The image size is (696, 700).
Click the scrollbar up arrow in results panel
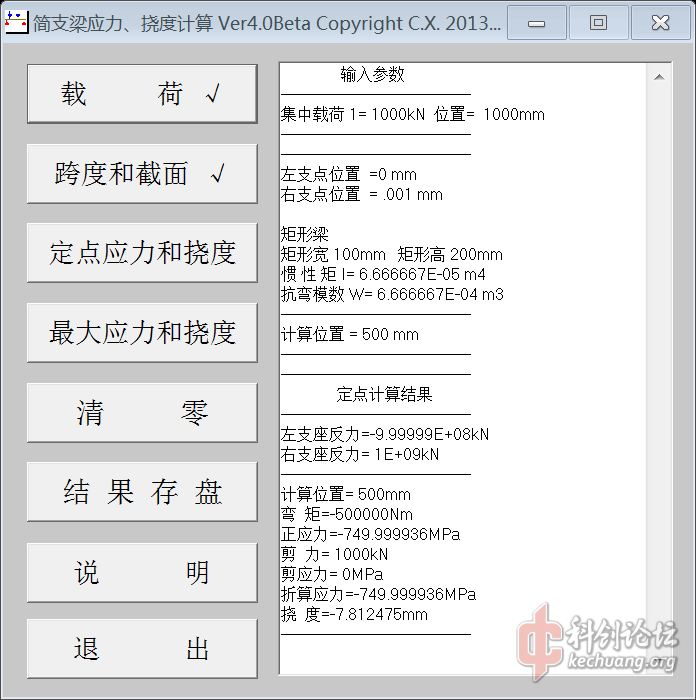660,76
